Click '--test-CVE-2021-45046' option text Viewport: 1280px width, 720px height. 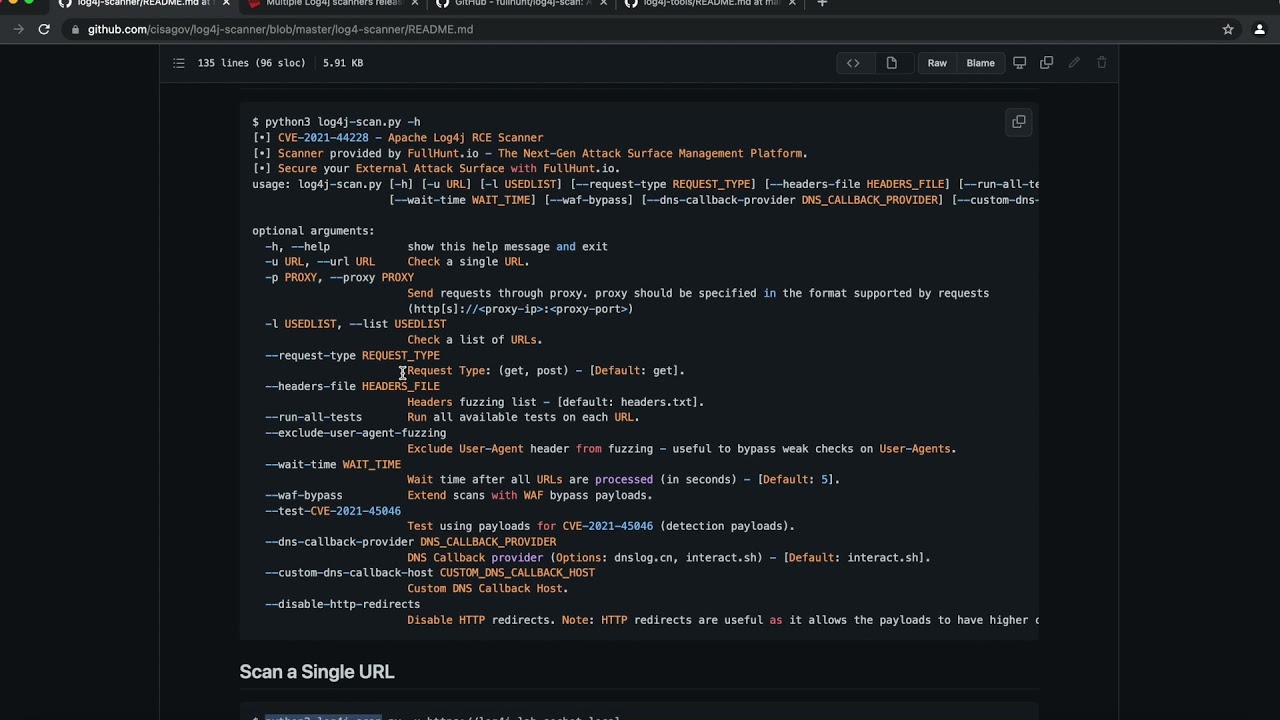(333, 511)
